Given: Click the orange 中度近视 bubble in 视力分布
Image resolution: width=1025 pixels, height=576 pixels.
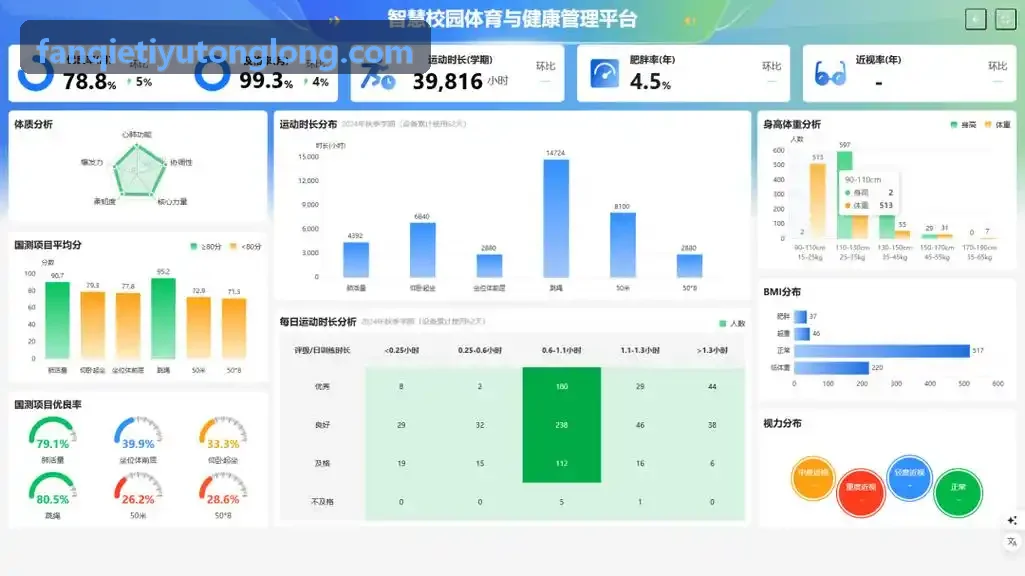Looking at the screenshot, I should coord(813,478).
